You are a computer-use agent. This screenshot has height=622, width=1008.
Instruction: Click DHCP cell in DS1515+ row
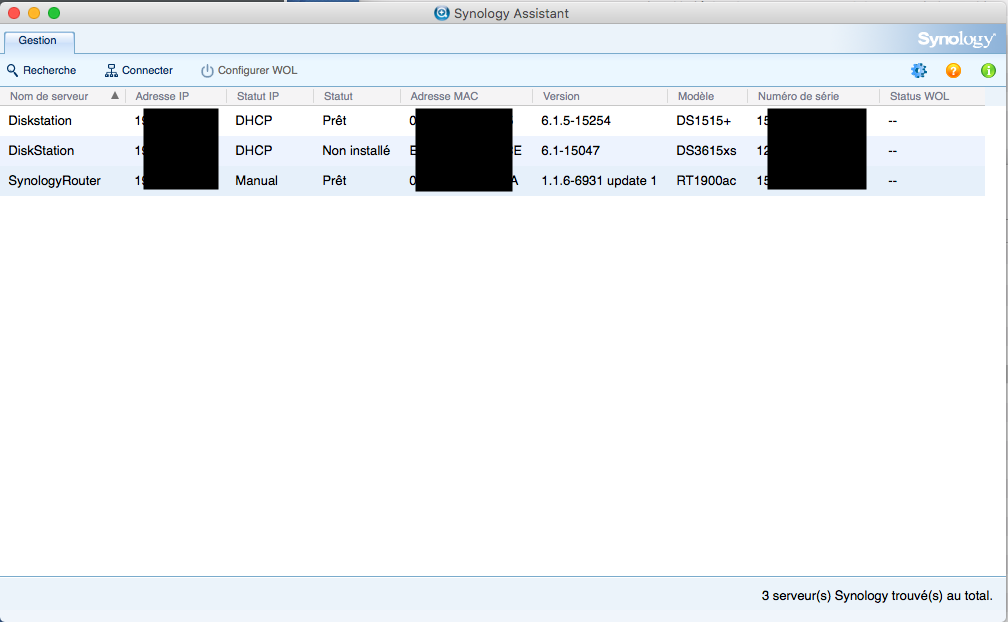coord(254,121)
